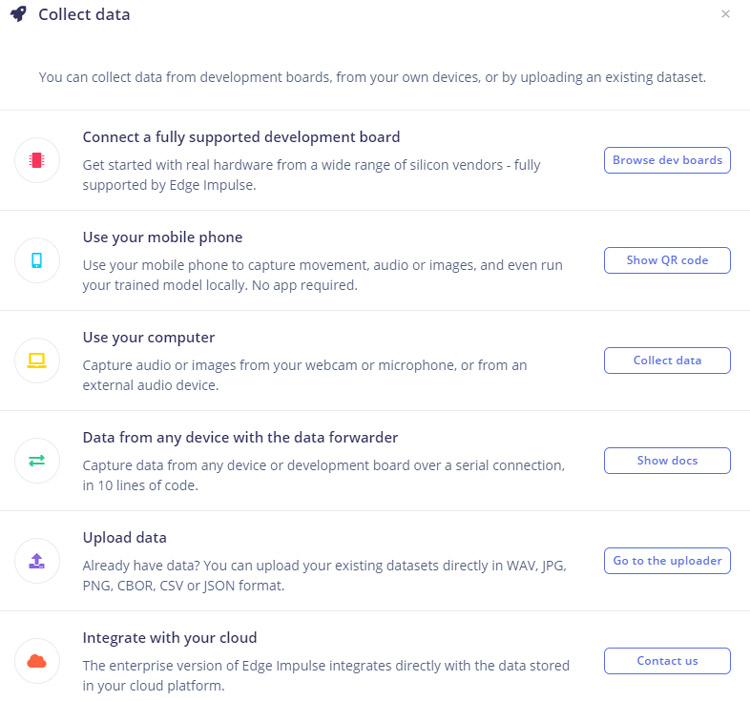Screen dimensions: 750x701
Task: Select the Upload data heading
Action: coord(124,538)
